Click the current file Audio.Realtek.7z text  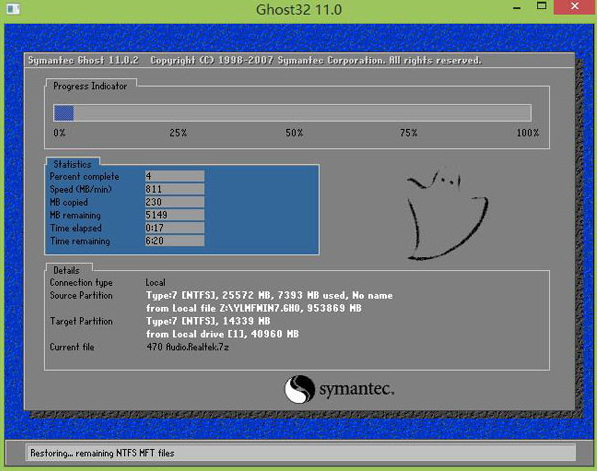(188, 347)
